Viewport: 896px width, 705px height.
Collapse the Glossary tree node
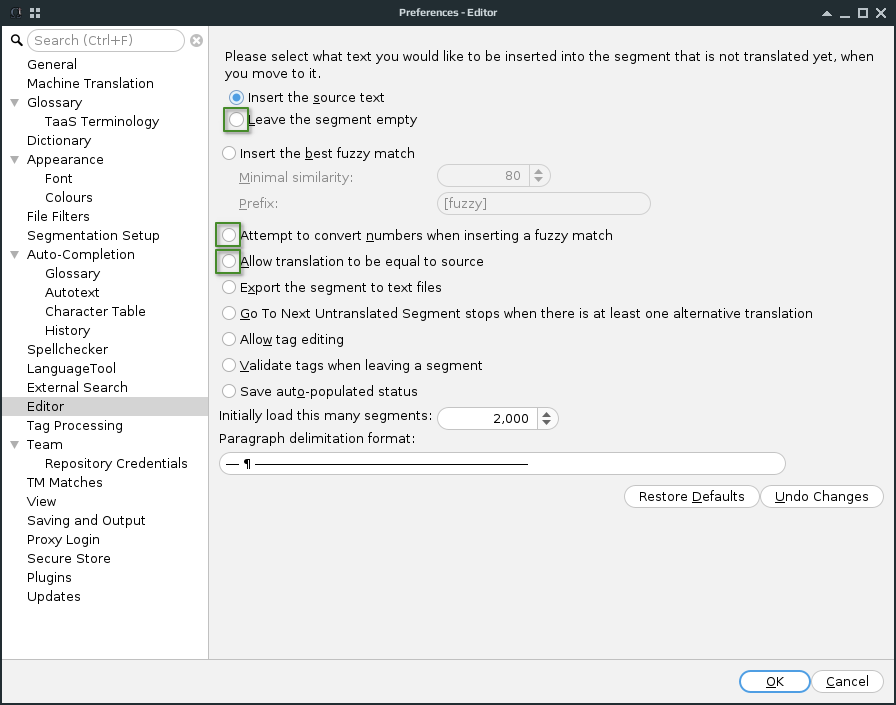point(15,103)
